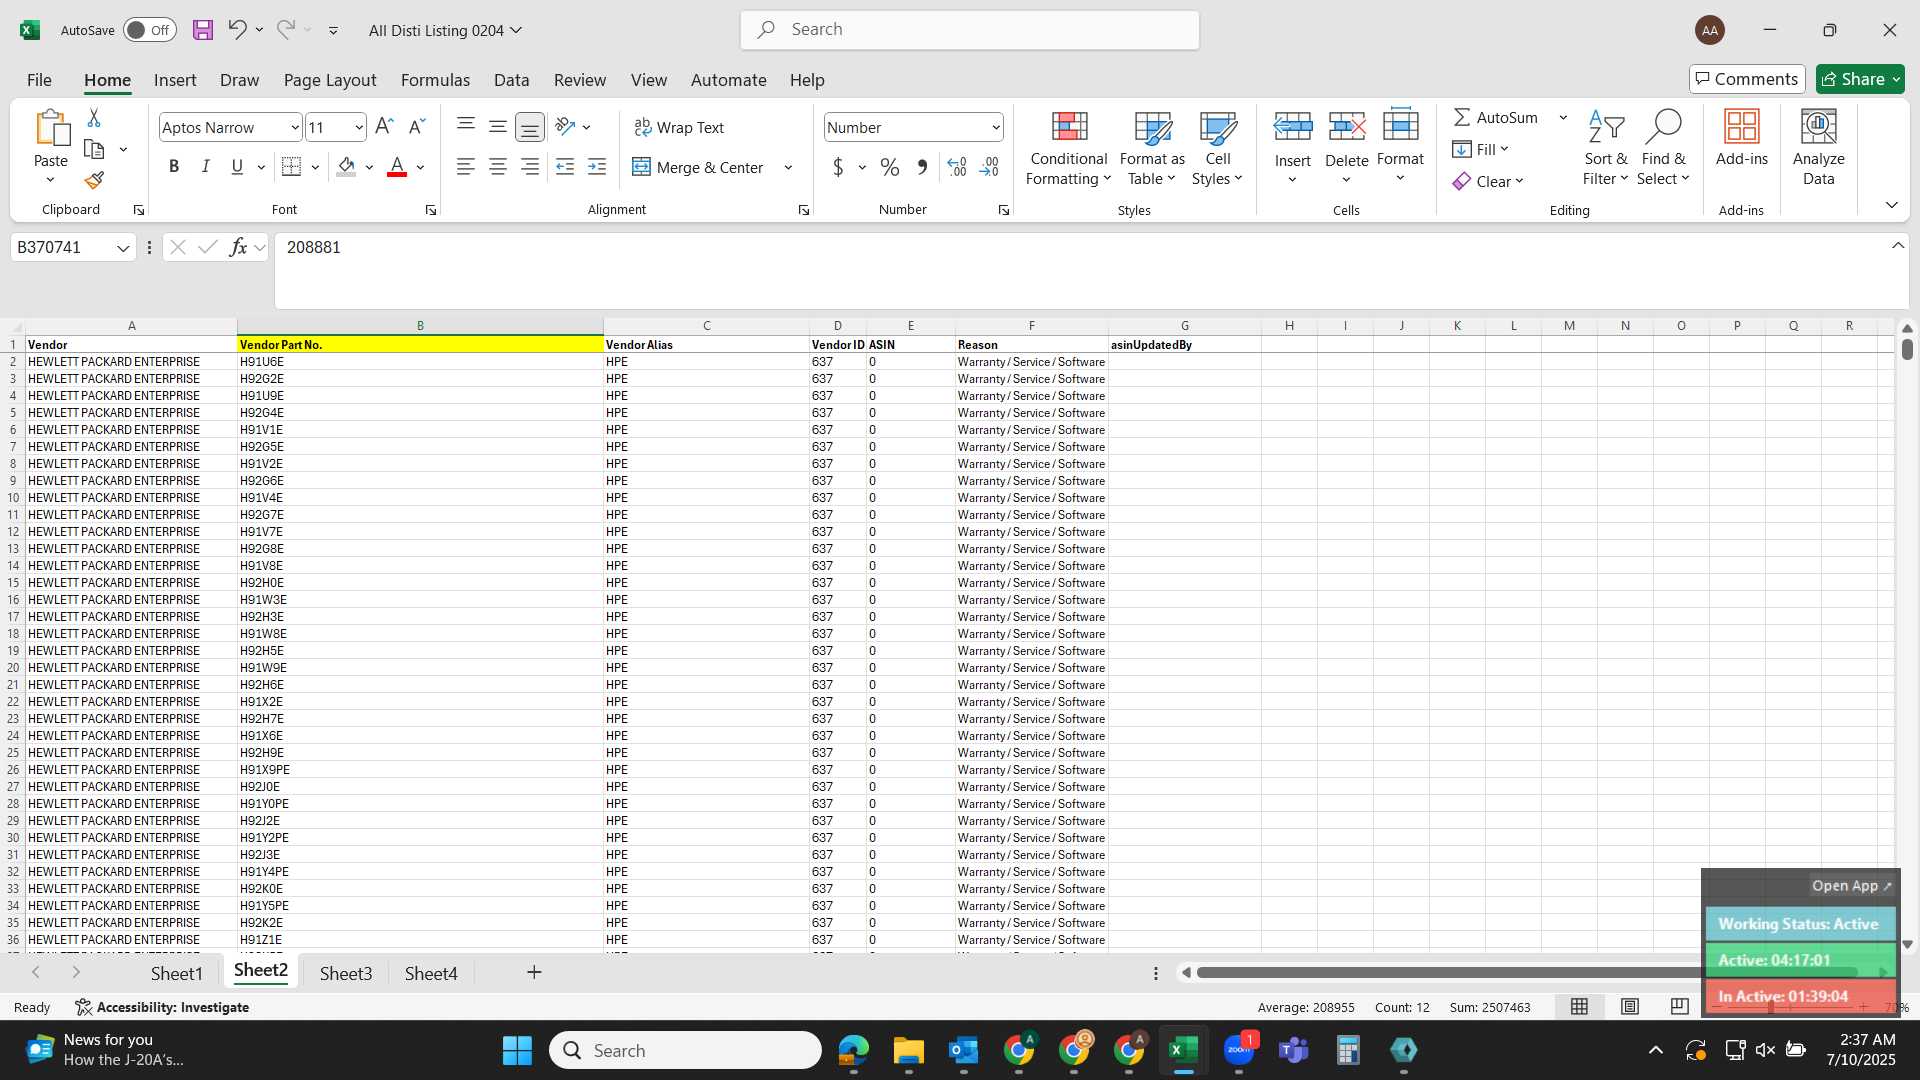Click the Increase Indent icon
The image size is (1920, 1080).
pos(597,167)
